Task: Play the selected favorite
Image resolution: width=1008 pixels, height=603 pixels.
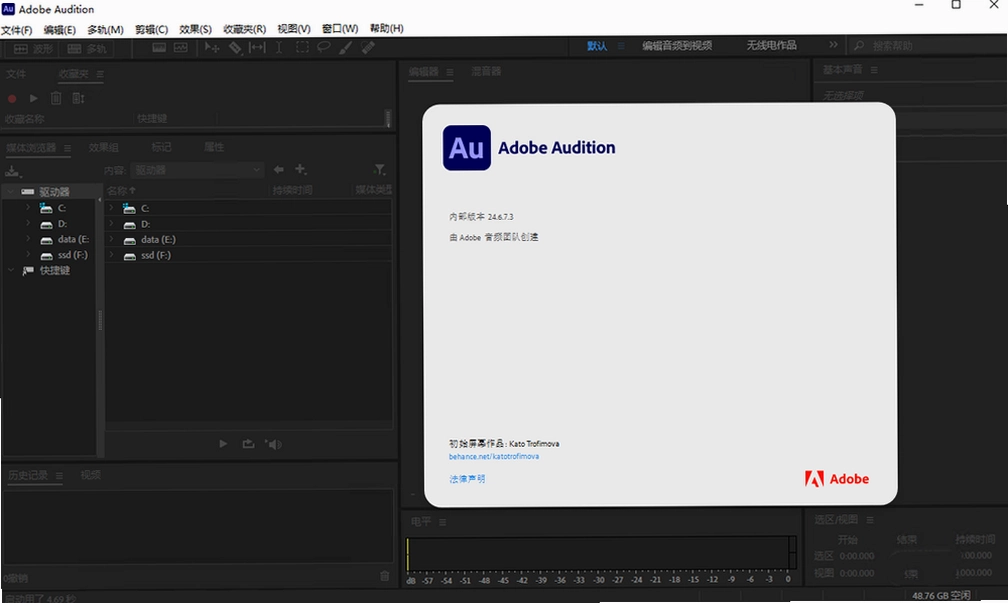Action: (x=33, y=98)
